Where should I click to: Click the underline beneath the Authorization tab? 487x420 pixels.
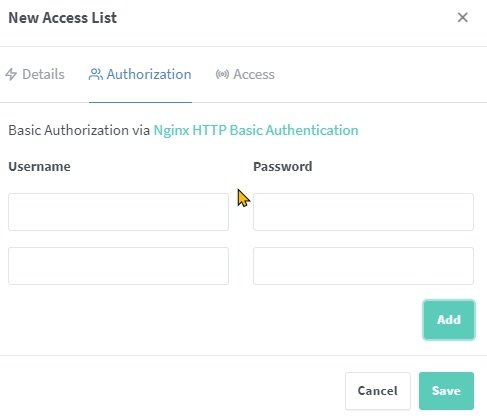pyautogui.click(x=140, y=102)
